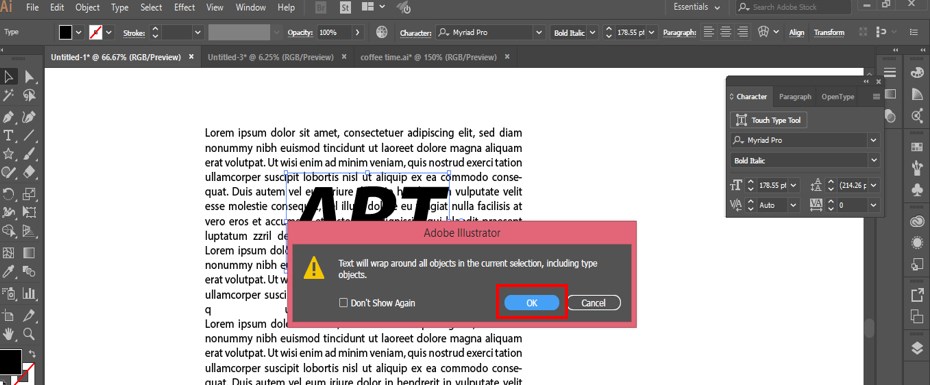
Task: Select the Hand tool
Action: (9, 333)
